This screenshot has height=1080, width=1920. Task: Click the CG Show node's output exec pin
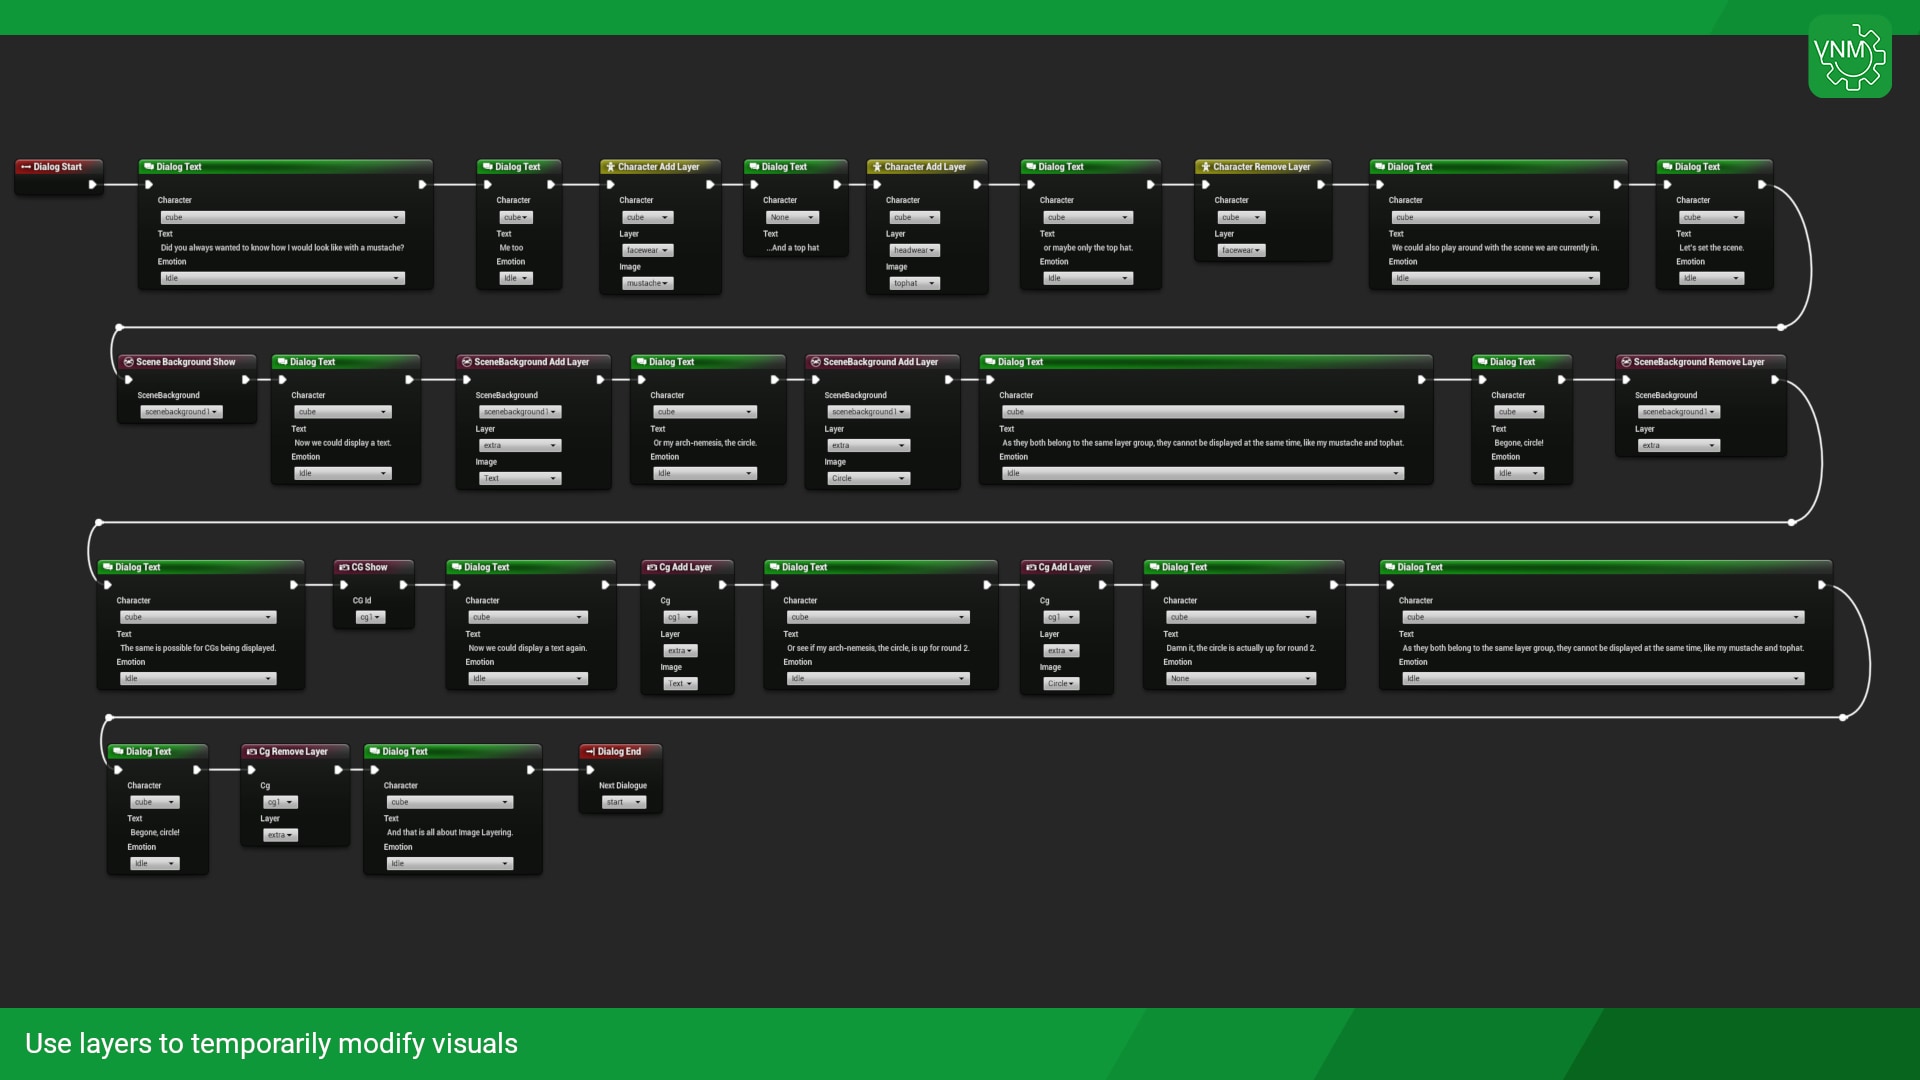[404, 585]
